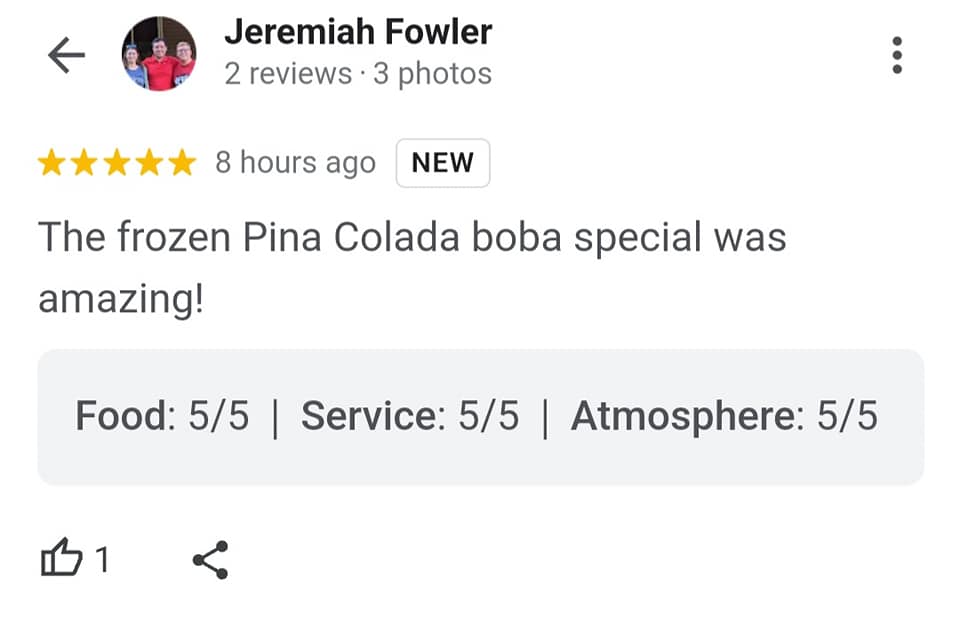This screenshot has width=960, height=620.
Task: Click the second yellow rating star
Action: pos(84,163)
